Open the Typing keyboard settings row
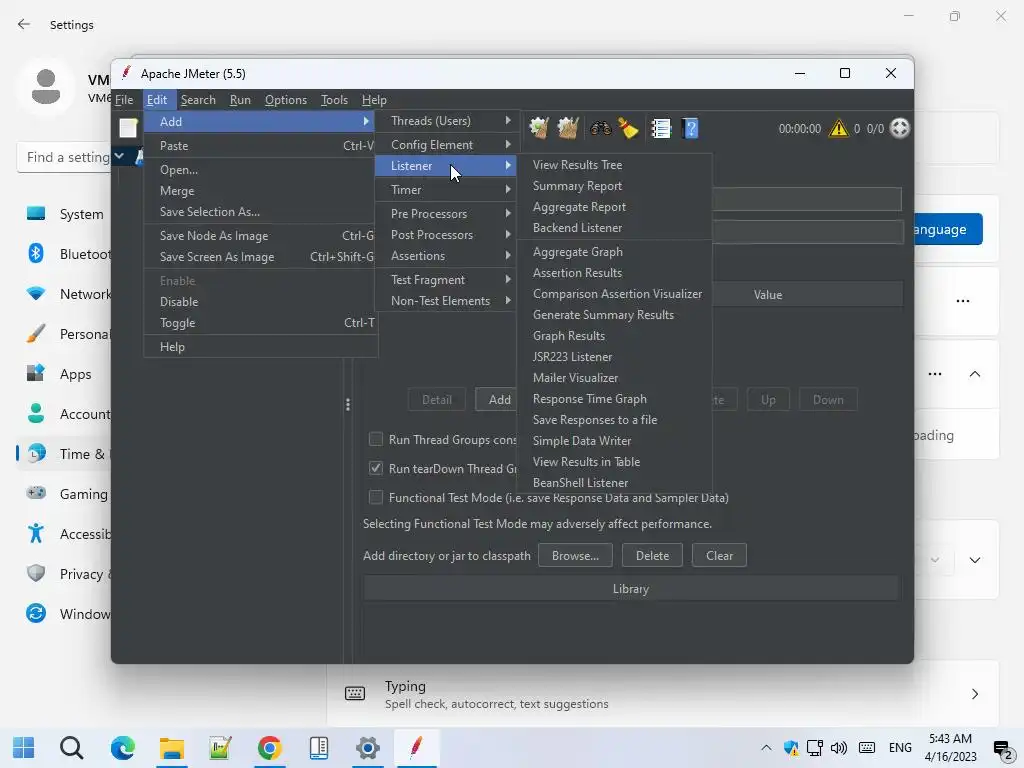 (663, 694)
